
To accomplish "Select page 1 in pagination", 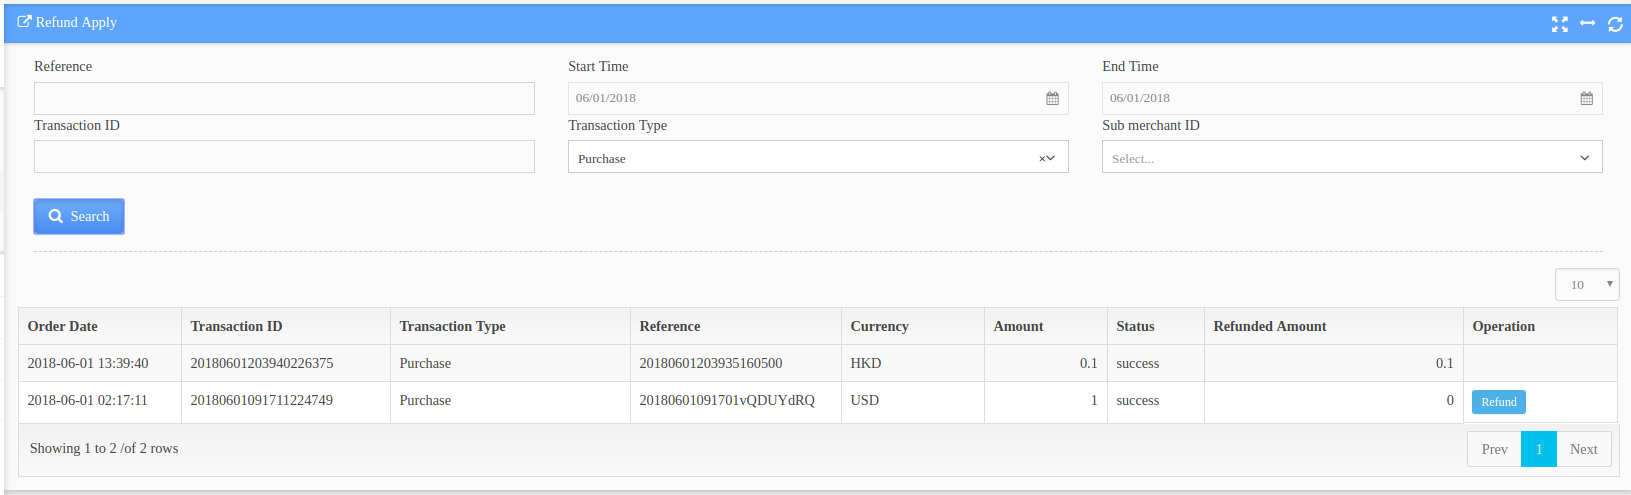I will [1539, 449].
